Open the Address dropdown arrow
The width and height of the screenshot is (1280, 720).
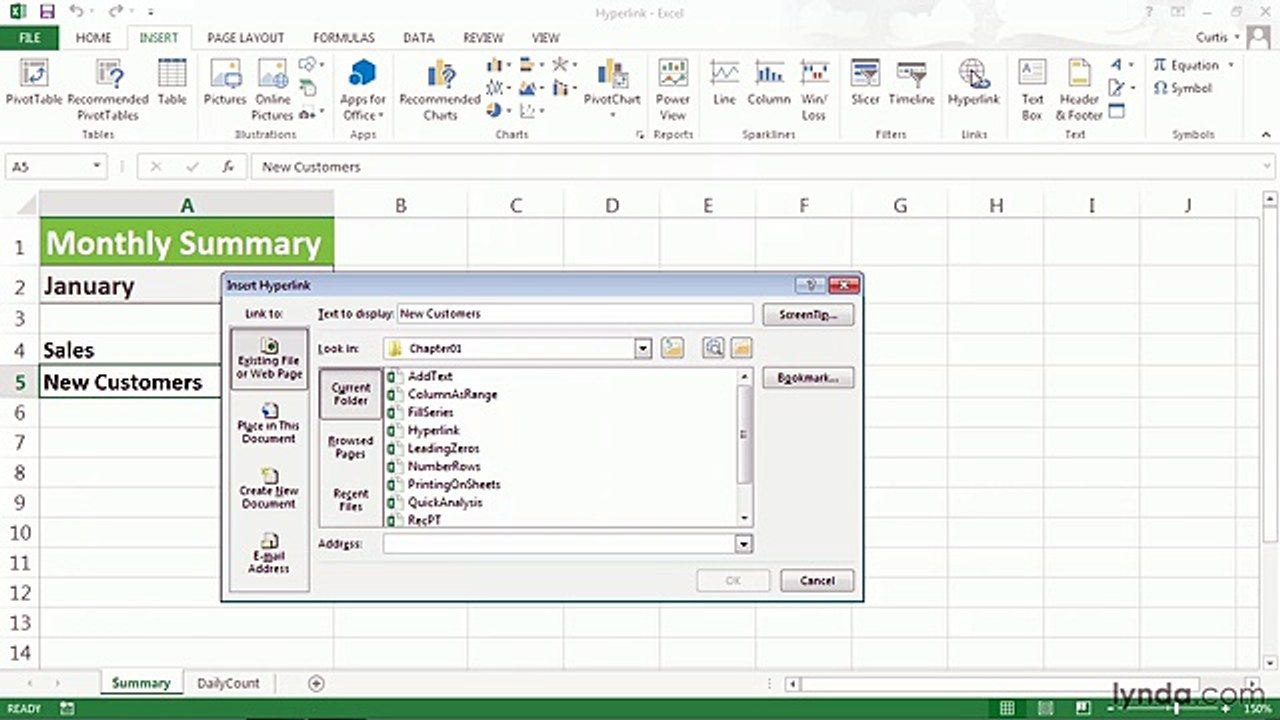click(743, 544)
